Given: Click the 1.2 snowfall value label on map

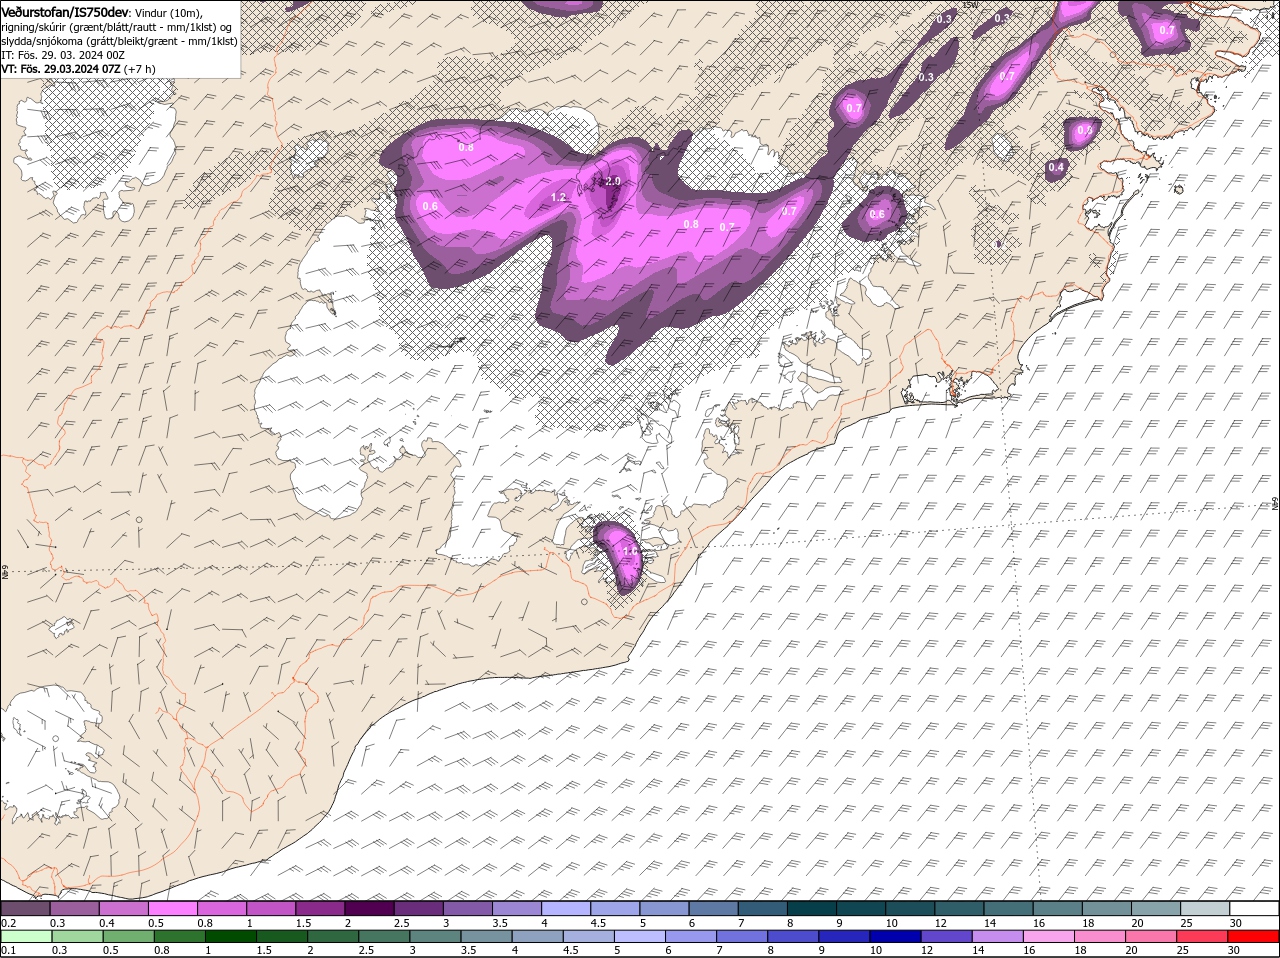Looking at the screenshot, I should coord(559,198).
